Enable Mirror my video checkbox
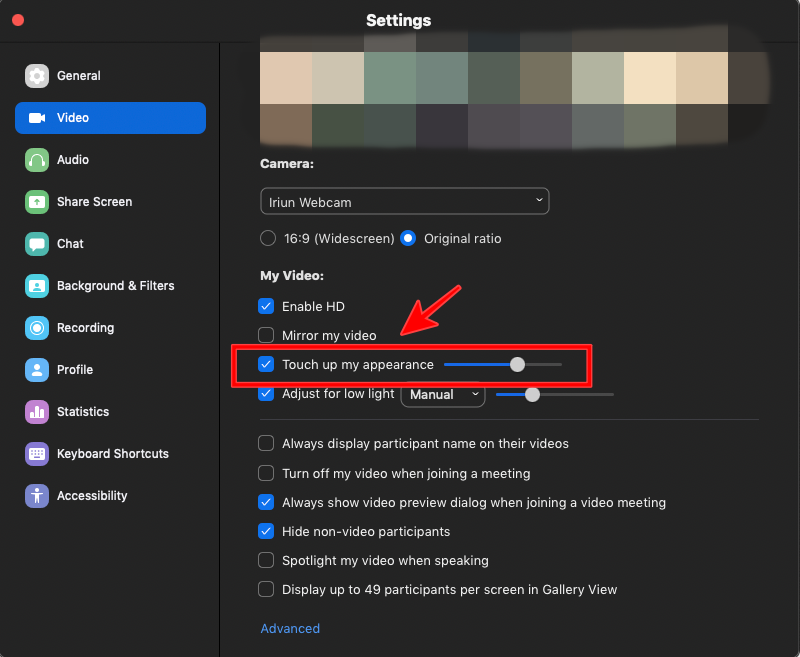800x657 pixels. tap(266, 335)
